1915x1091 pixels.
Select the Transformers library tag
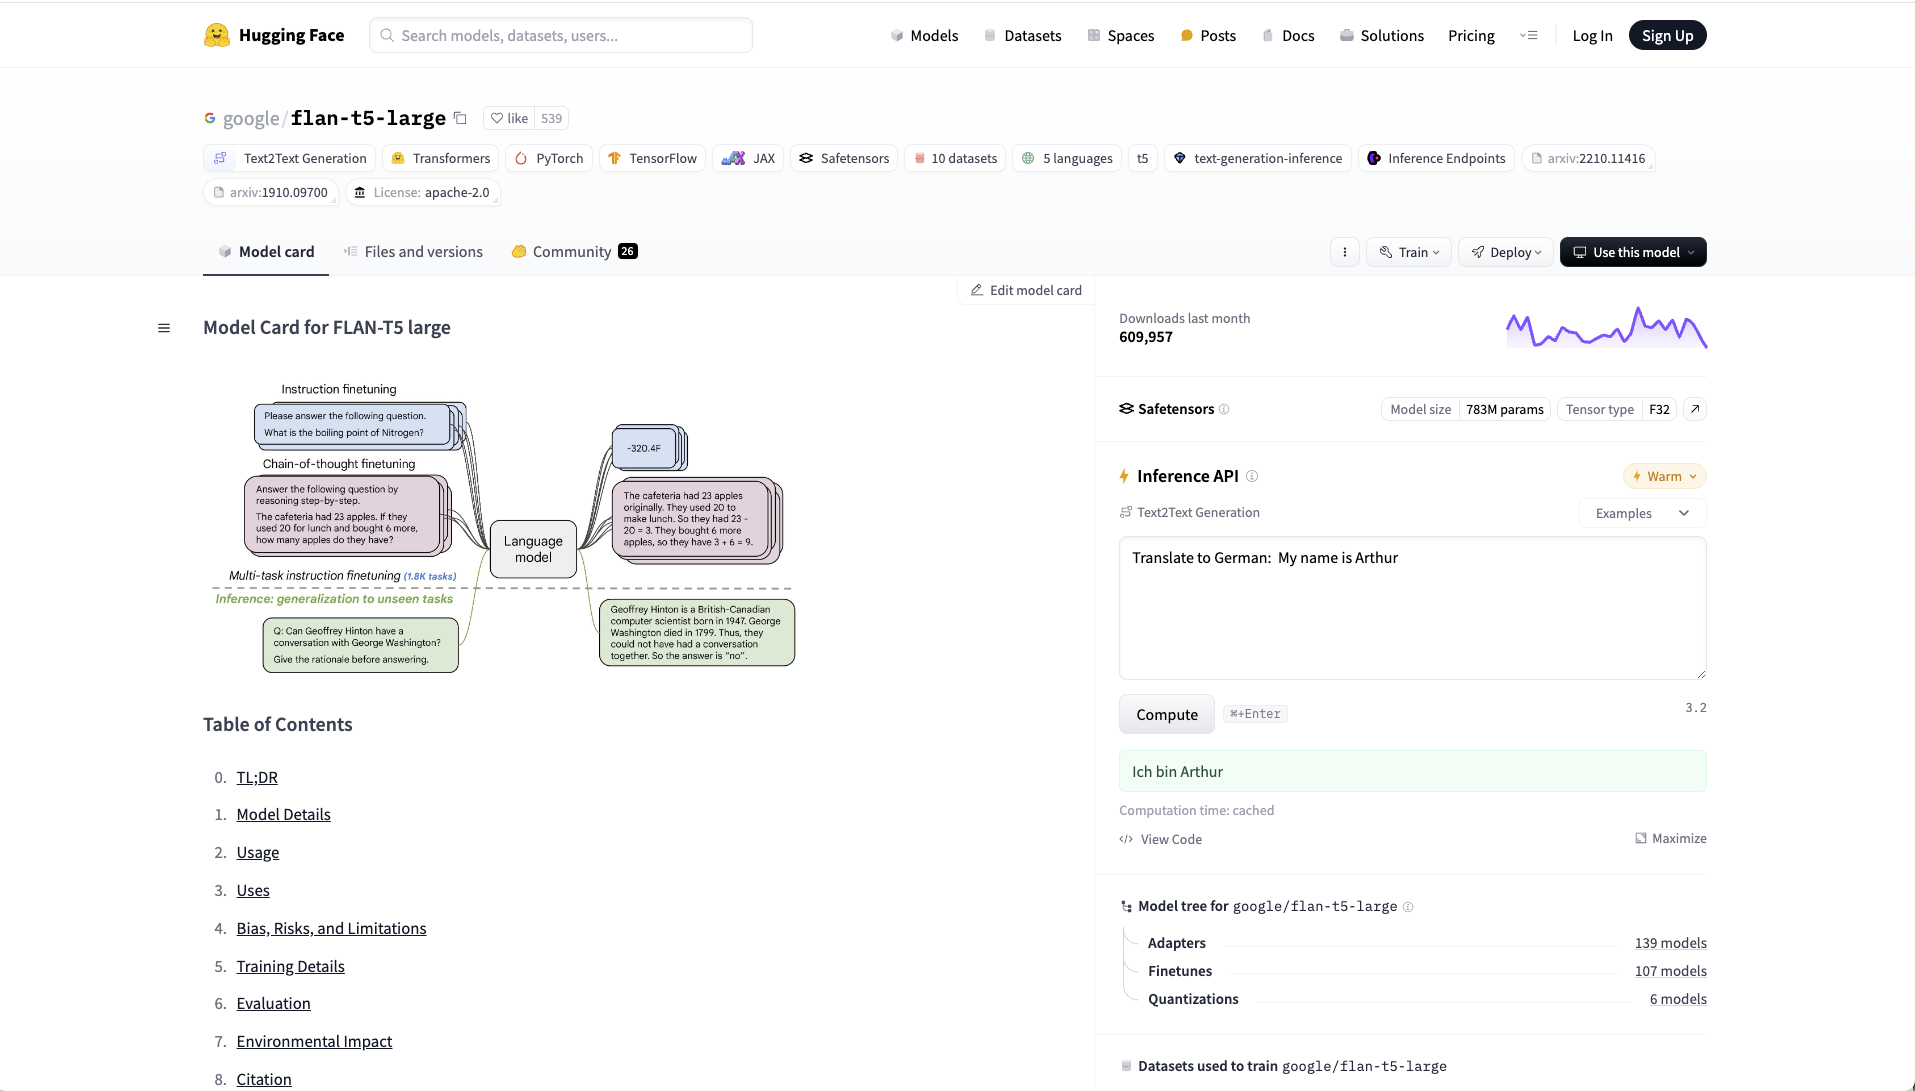[x=440, y=158]
